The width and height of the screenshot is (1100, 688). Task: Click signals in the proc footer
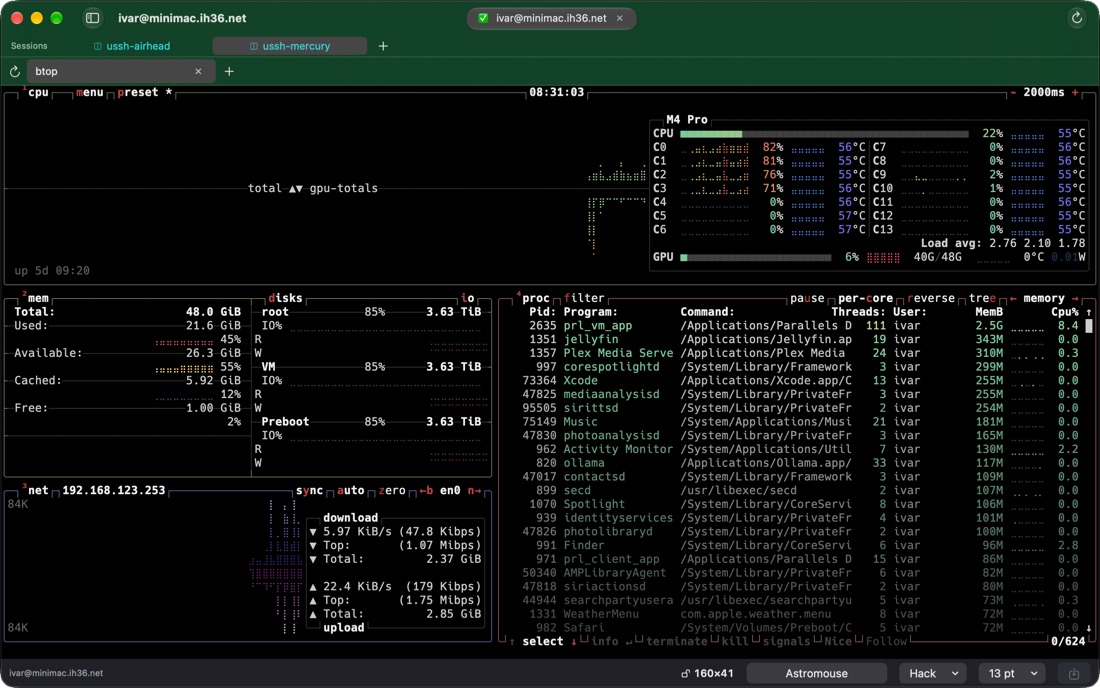[x=786, y=642]
